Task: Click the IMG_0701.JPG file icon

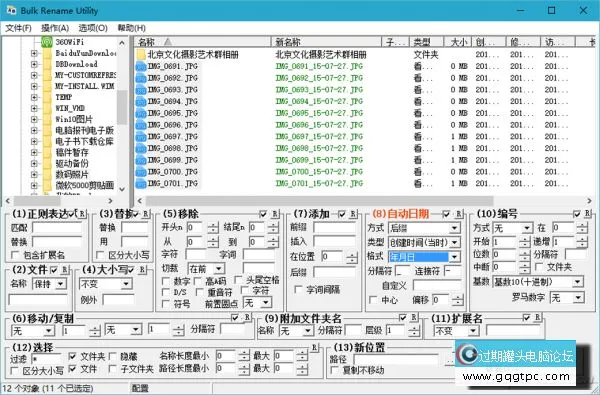Action: pyautogui.click(x=141, y=184)
